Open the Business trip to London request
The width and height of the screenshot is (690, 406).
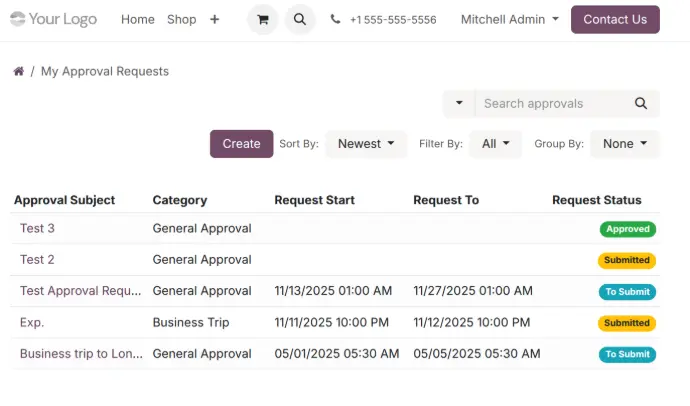[x=81, y=354]
